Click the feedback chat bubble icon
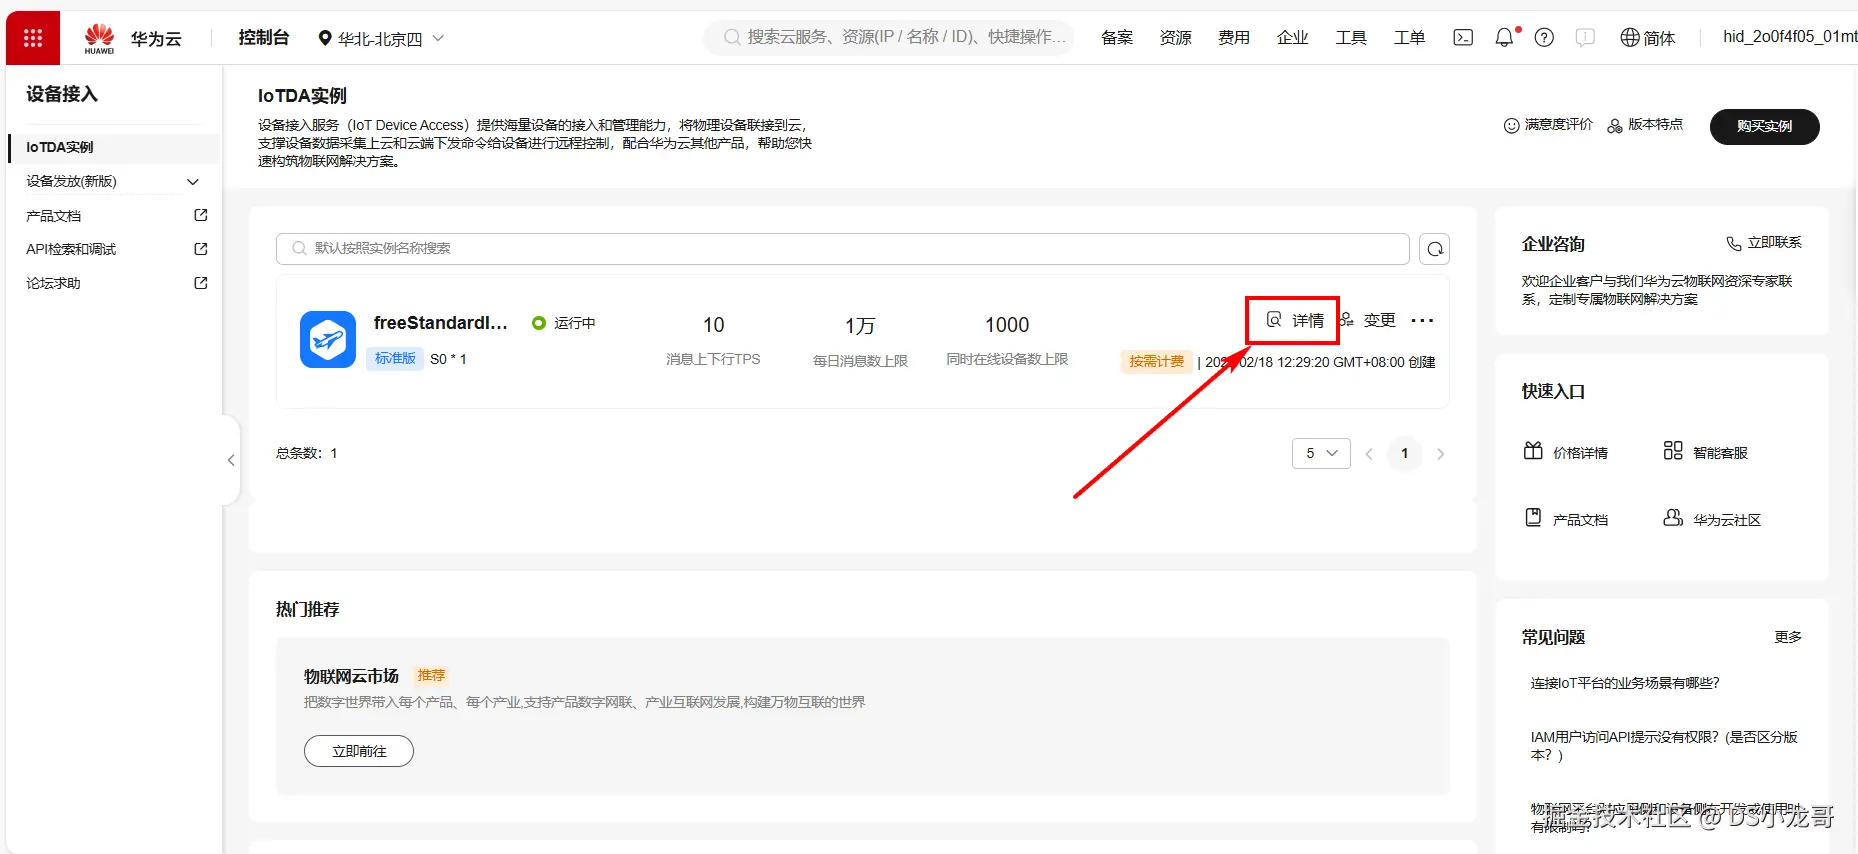This screenshot has width=1858, height=854. 1585,38
